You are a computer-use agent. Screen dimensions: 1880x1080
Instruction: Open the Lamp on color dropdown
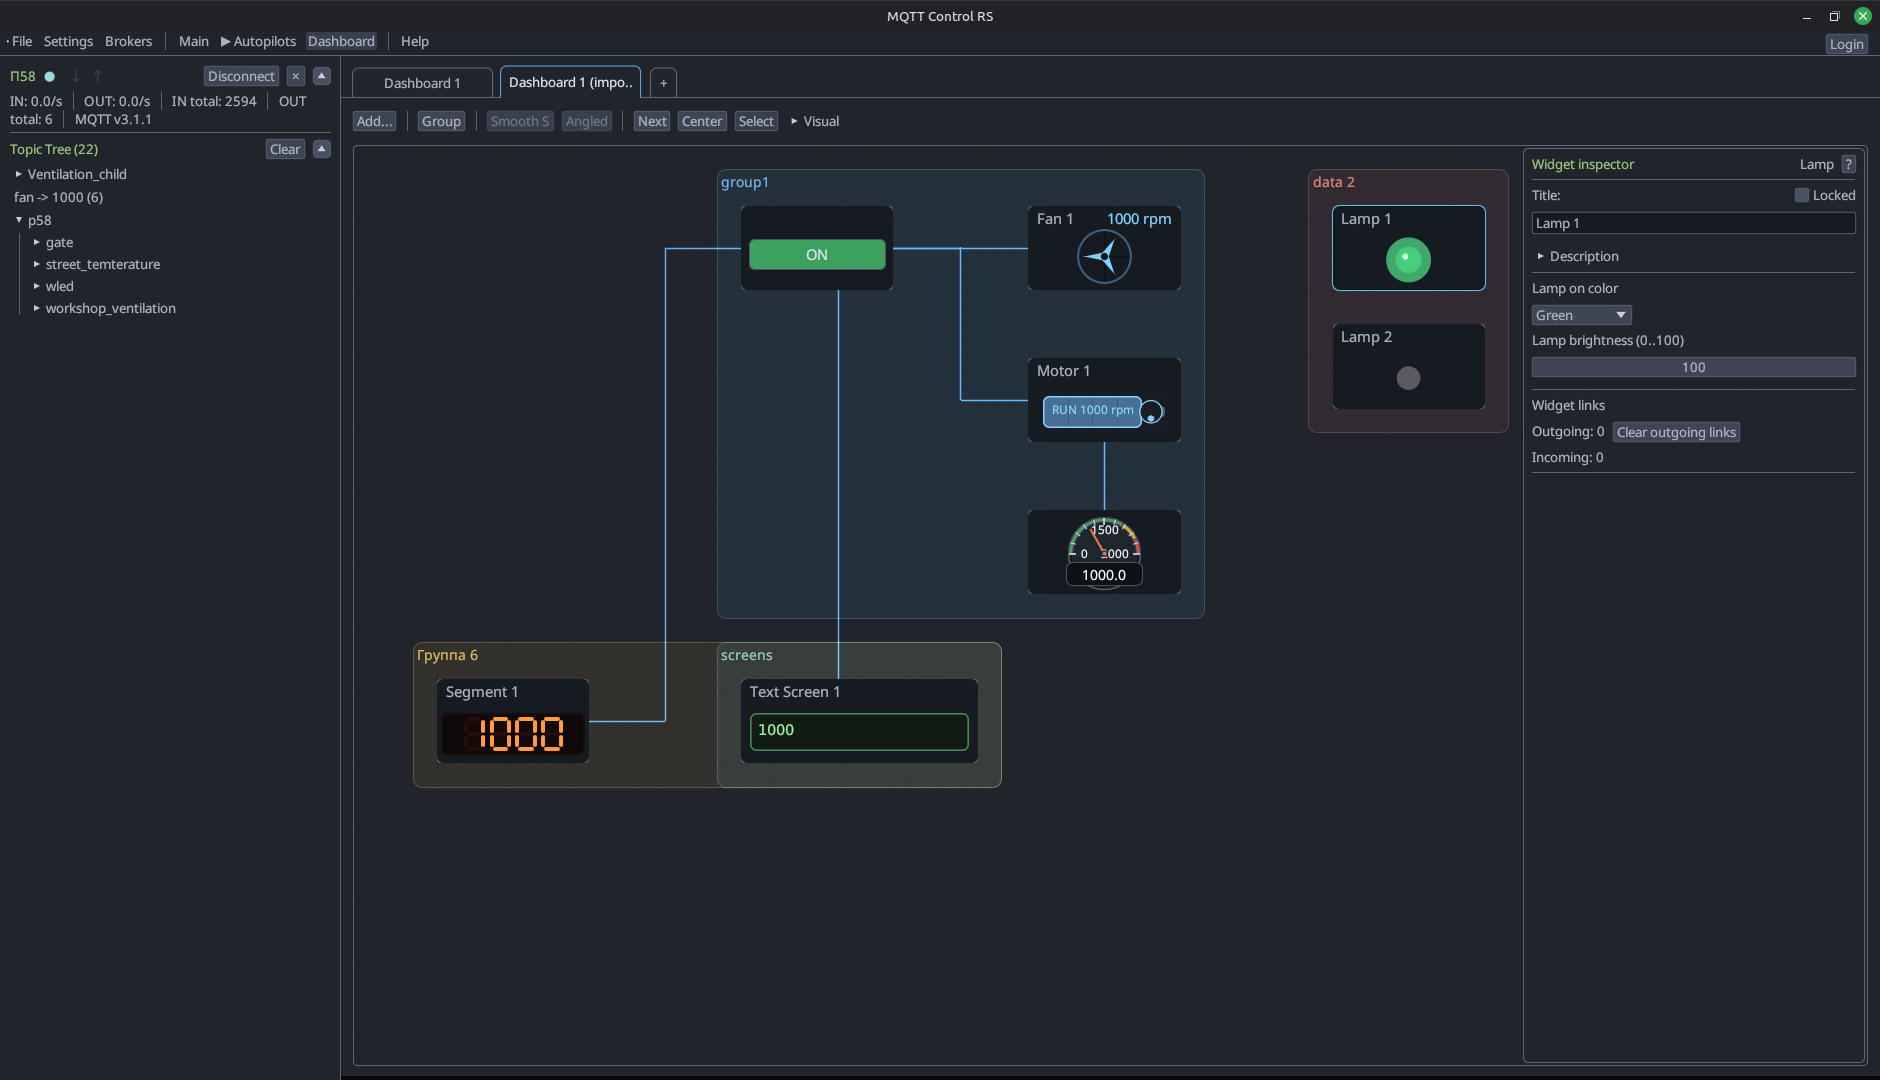click(1581, 314)
